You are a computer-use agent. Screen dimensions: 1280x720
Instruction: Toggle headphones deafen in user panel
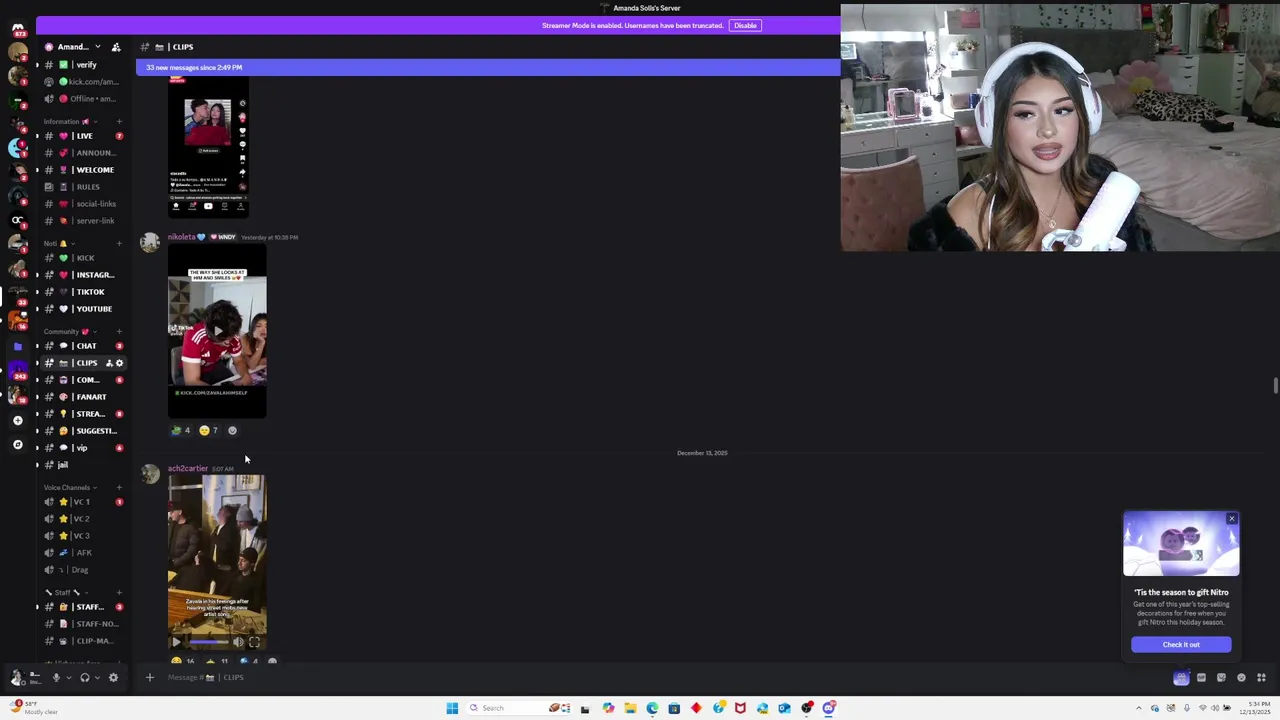(x=85, y=678)
